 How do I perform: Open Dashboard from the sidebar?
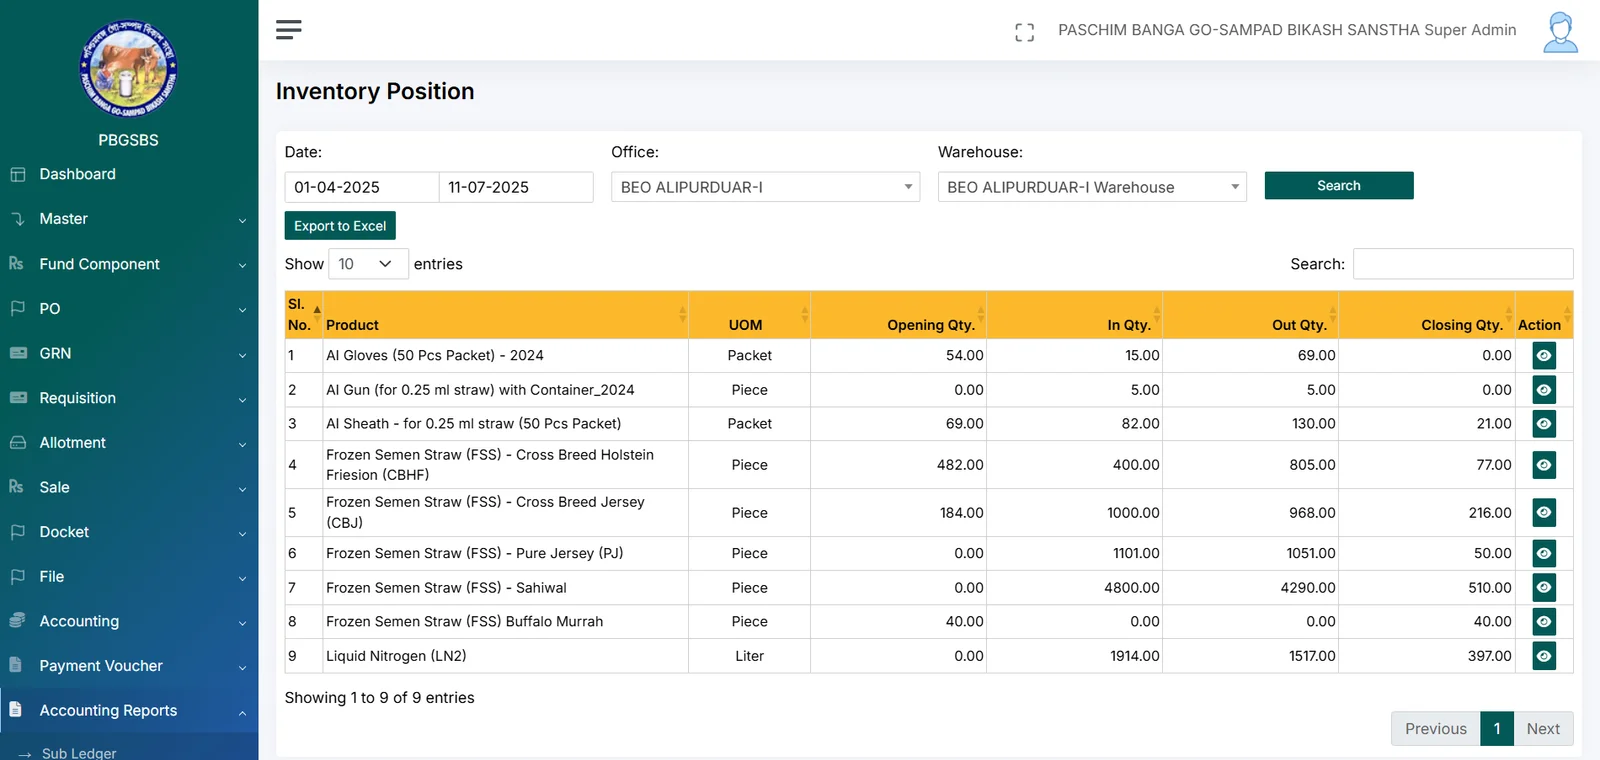coord(78,174)
